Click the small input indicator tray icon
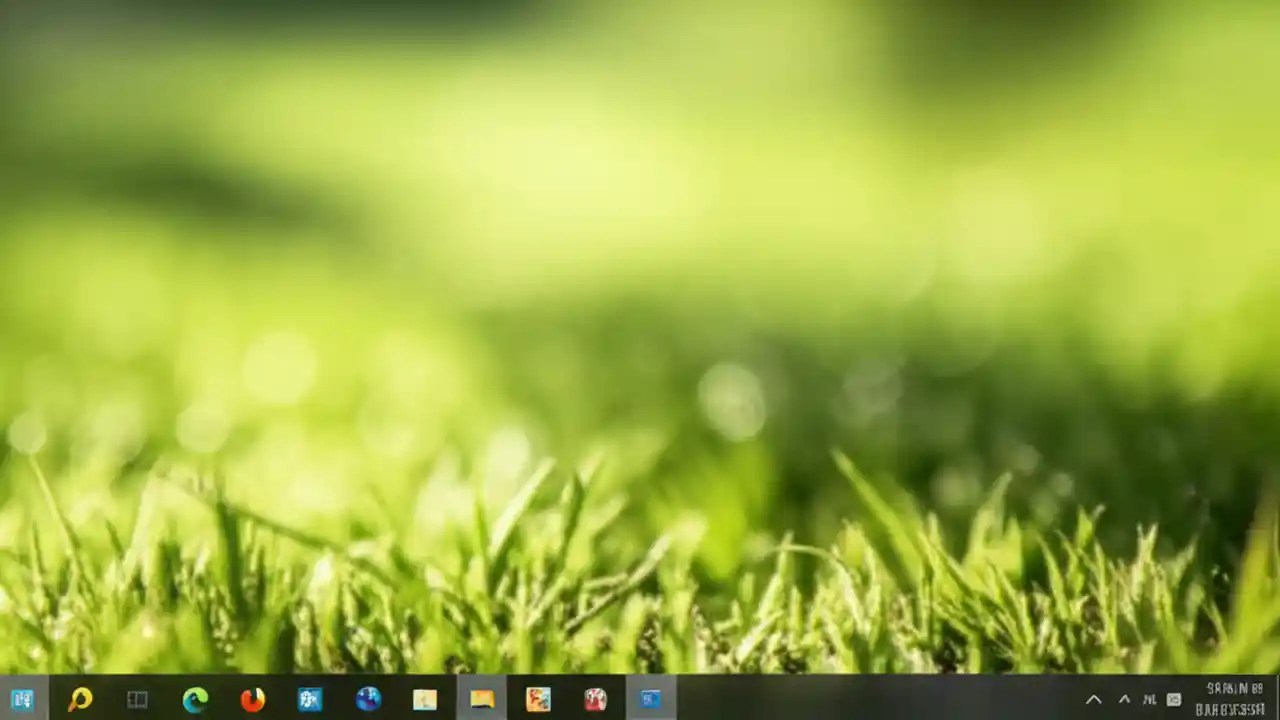Image resolution: width=1280 pixels, height=720 pixels. pyautogui.click(x=1173, y=699)
